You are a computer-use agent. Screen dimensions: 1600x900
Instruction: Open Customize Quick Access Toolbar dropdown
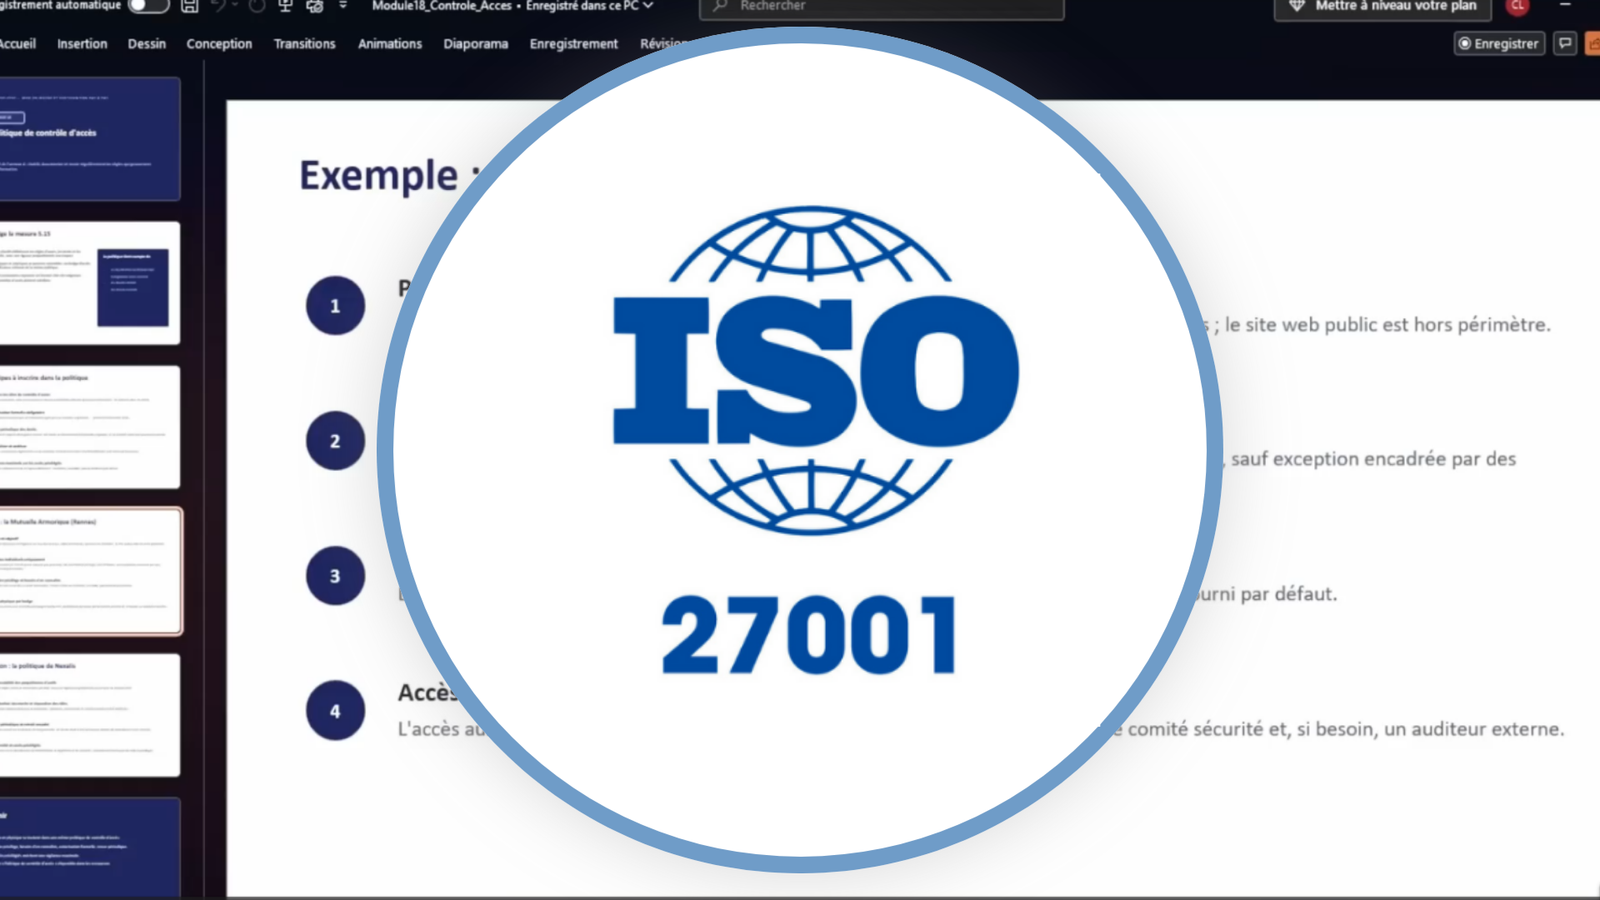[x=343, y=6]
